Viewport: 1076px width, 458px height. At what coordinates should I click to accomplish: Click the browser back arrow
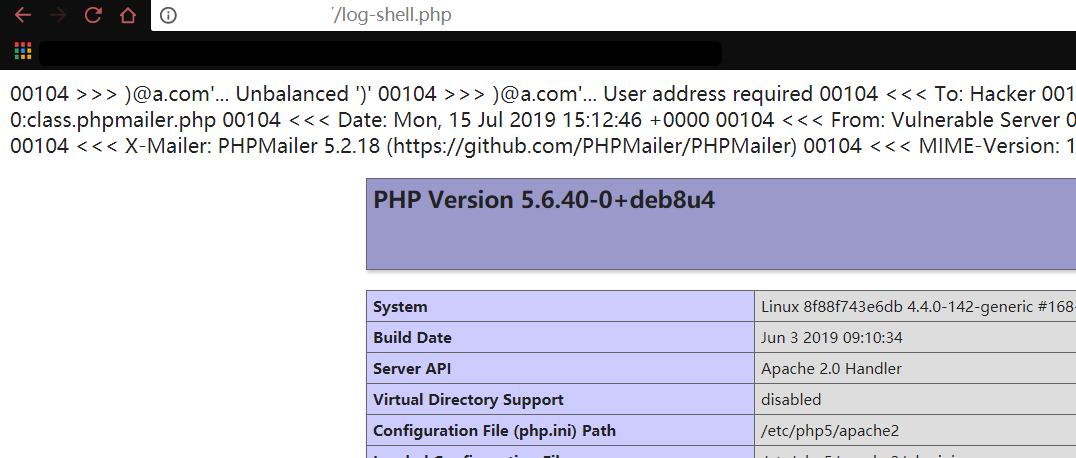tap(23, 15)
